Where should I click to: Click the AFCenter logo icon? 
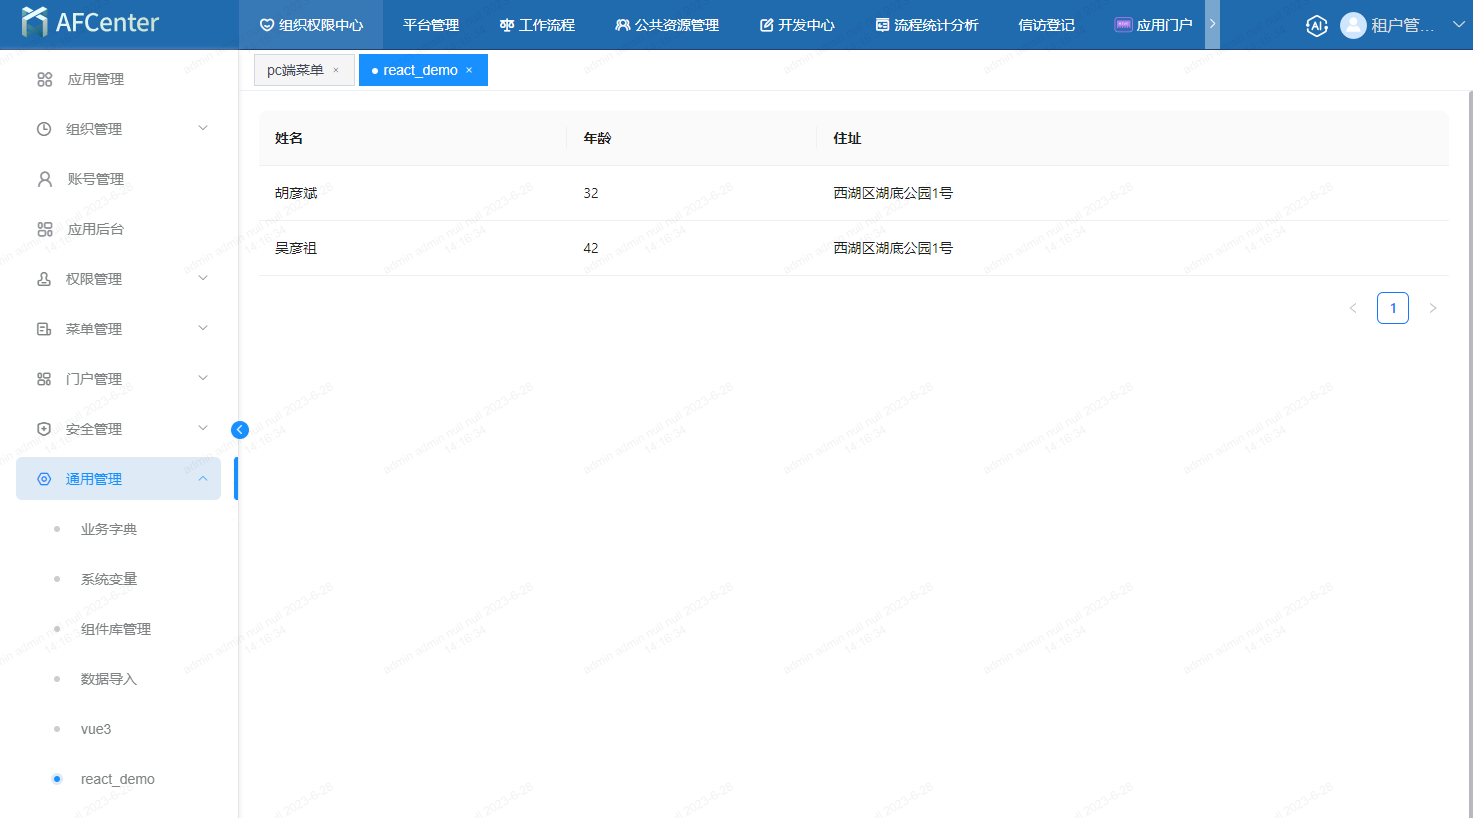[34, 22]
